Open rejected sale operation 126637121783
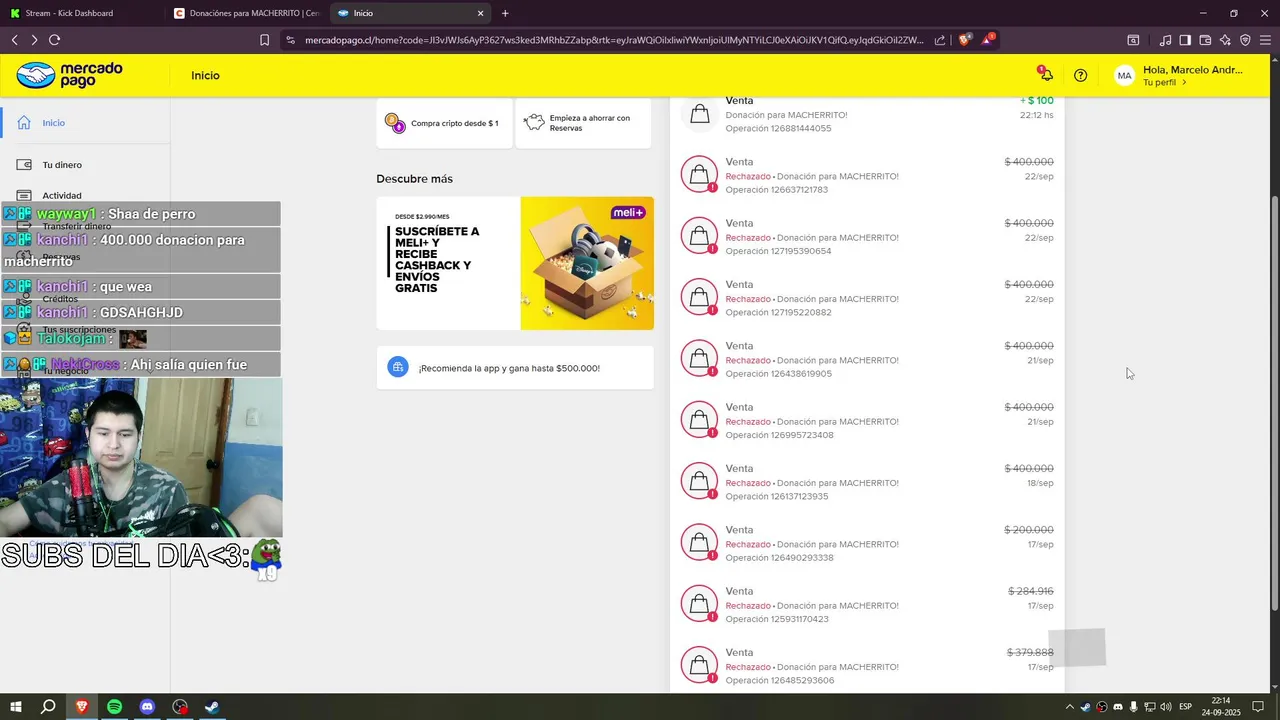The image size is (1280, 720). point(867,175)
